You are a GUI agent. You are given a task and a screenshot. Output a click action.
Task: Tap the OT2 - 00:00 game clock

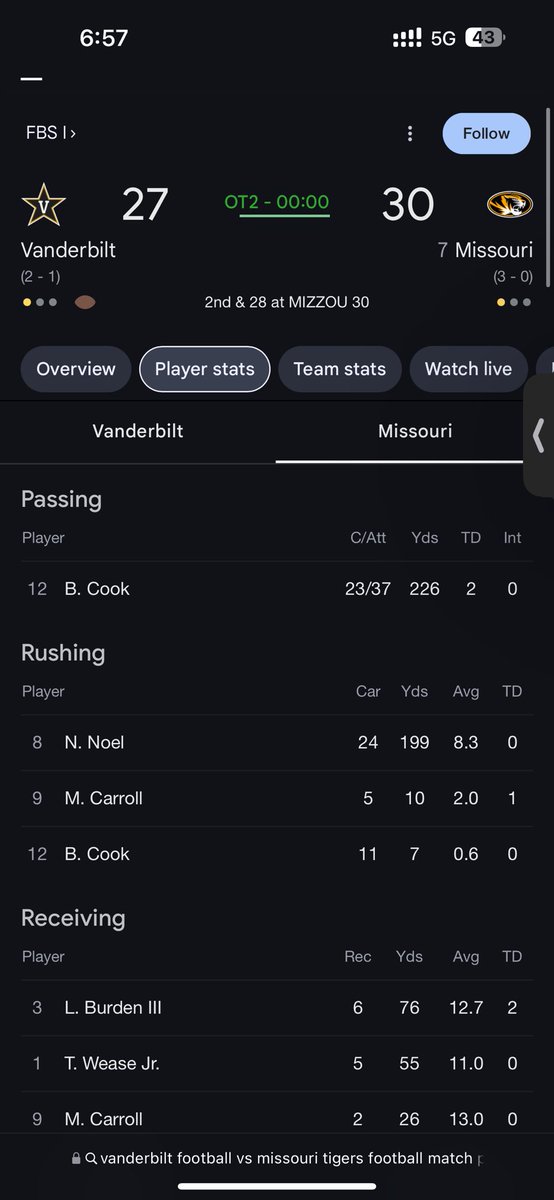(x=277, y=202)
